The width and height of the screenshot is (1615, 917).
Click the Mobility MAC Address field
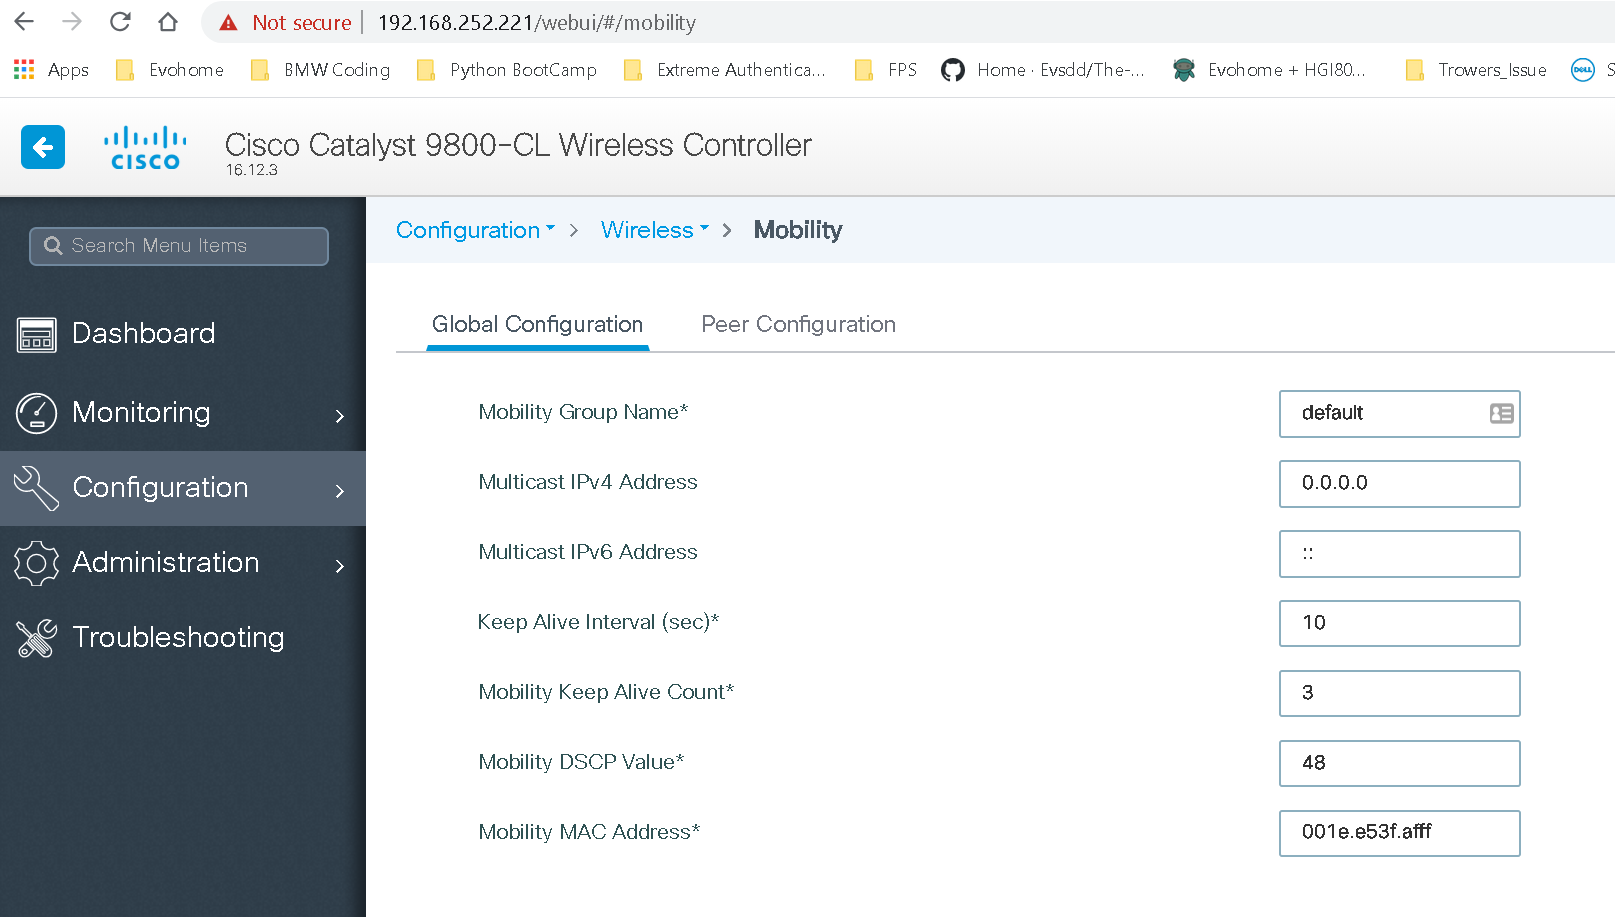coord(1398,833)
